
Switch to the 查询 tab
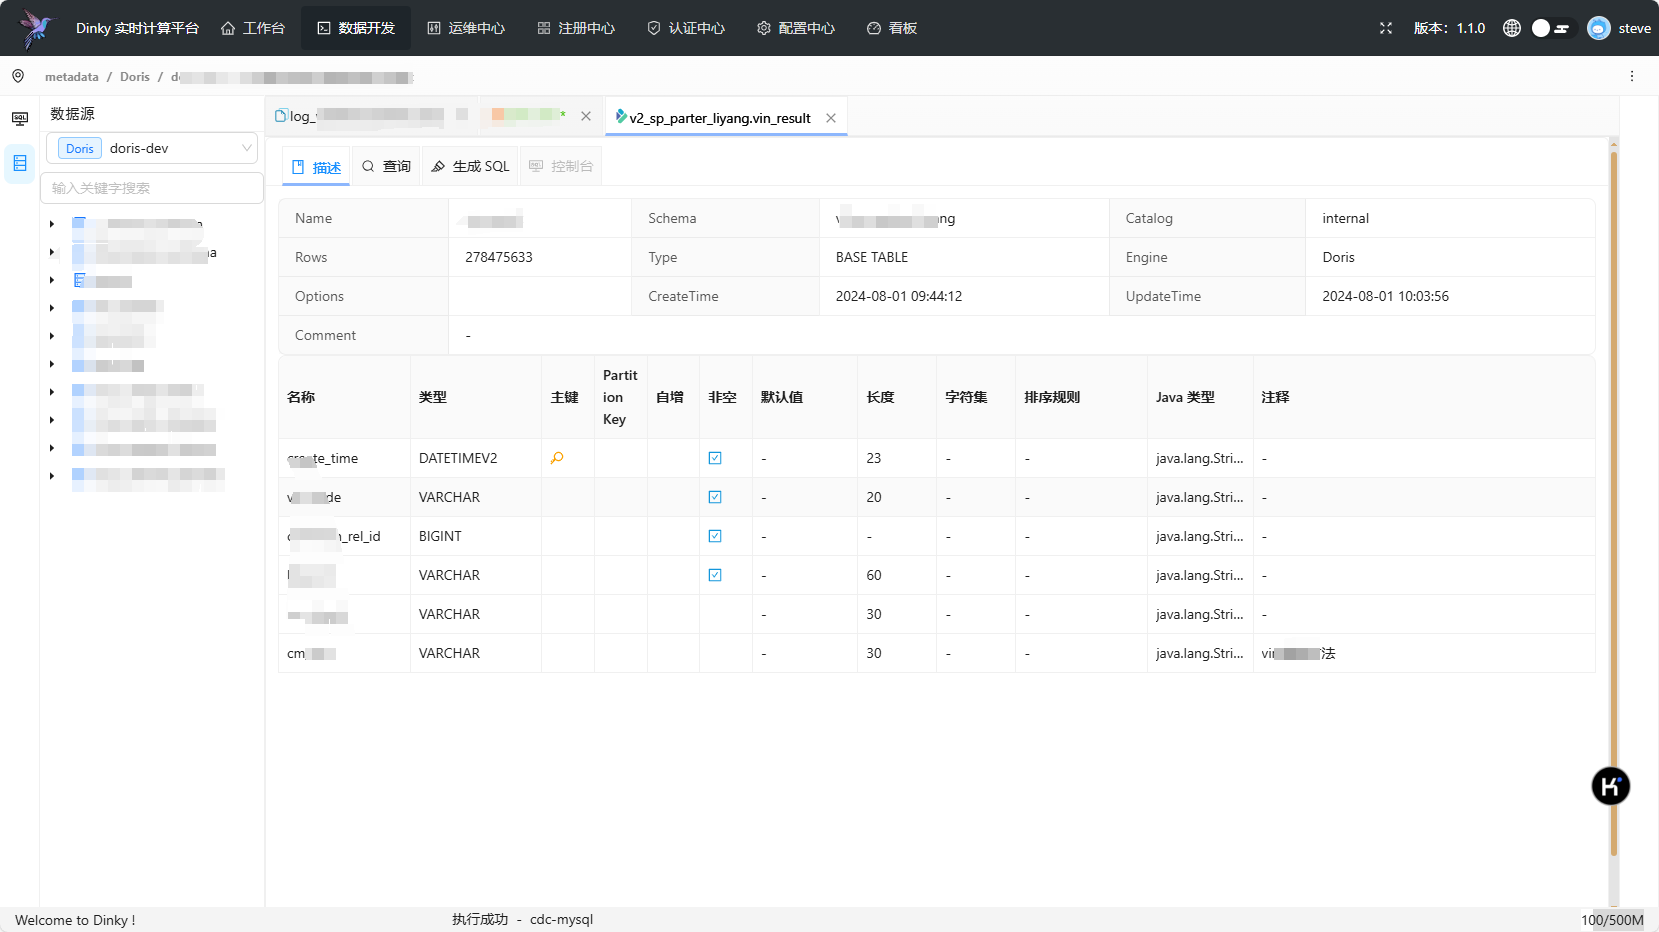pos(386,166)
